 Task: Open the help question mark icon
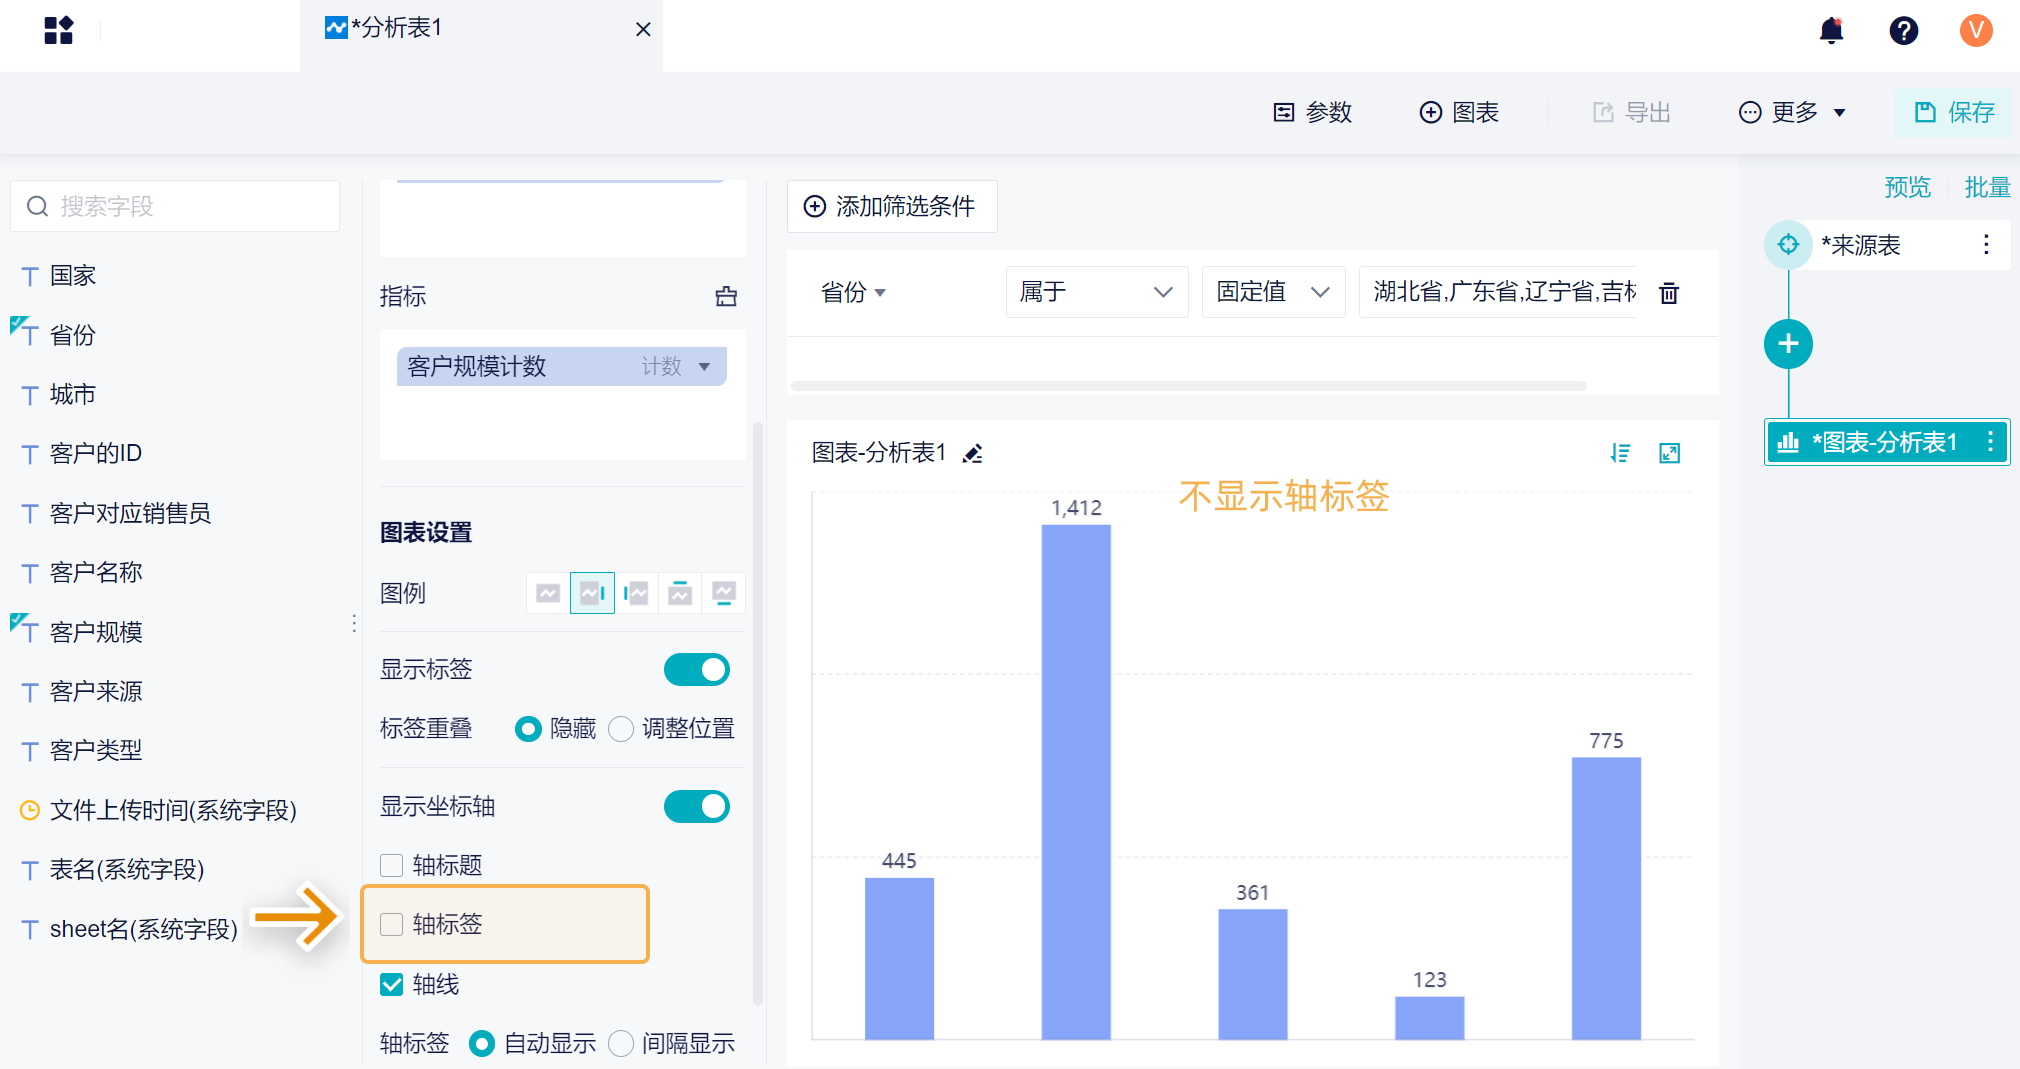pos(1903,31)
